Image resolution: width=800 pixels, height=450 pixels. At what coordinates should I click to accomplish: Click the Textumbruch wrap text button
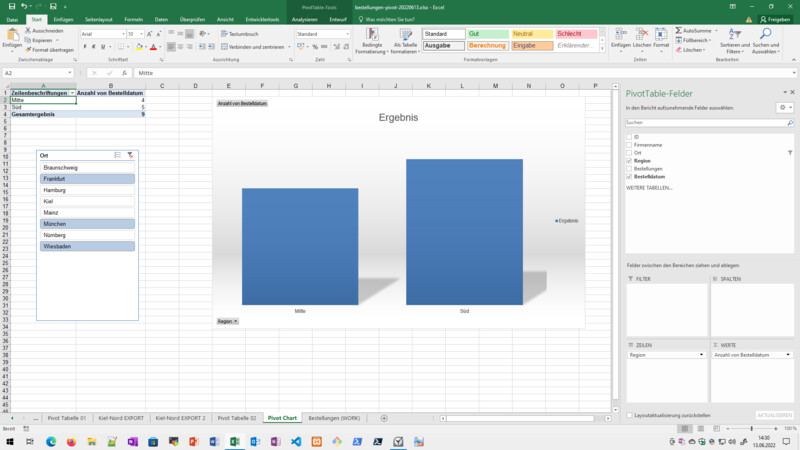click(239, 34)
